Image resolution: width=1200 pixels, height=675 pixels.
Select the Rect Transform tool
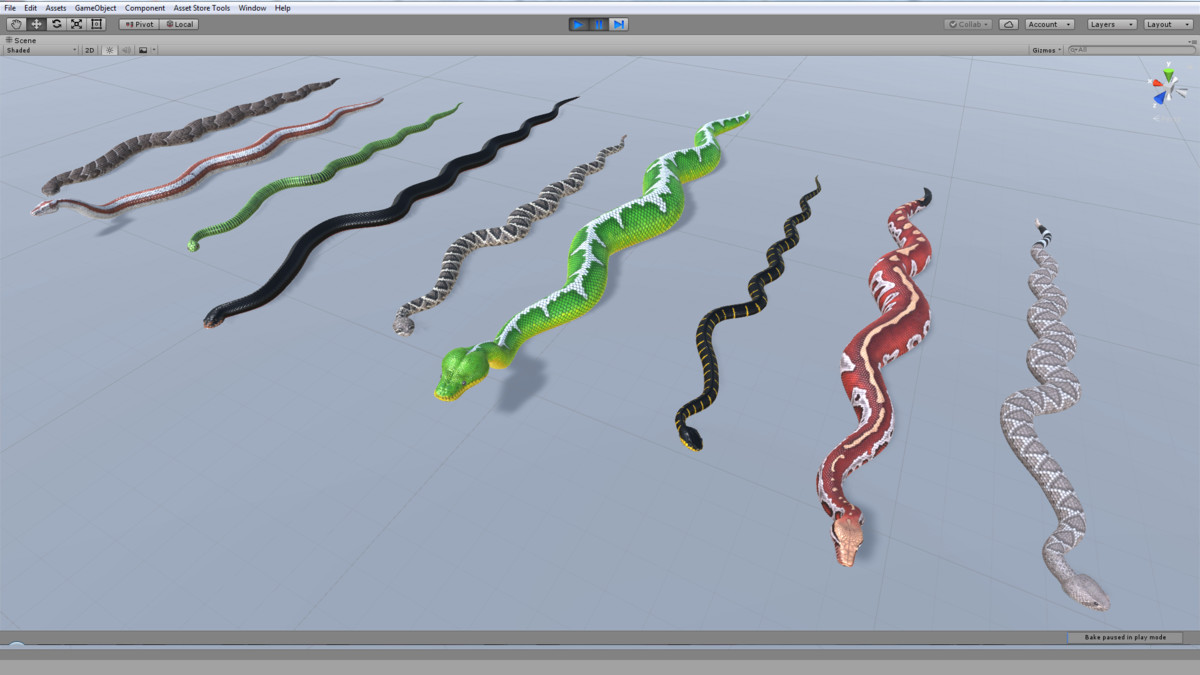[96, 24]
